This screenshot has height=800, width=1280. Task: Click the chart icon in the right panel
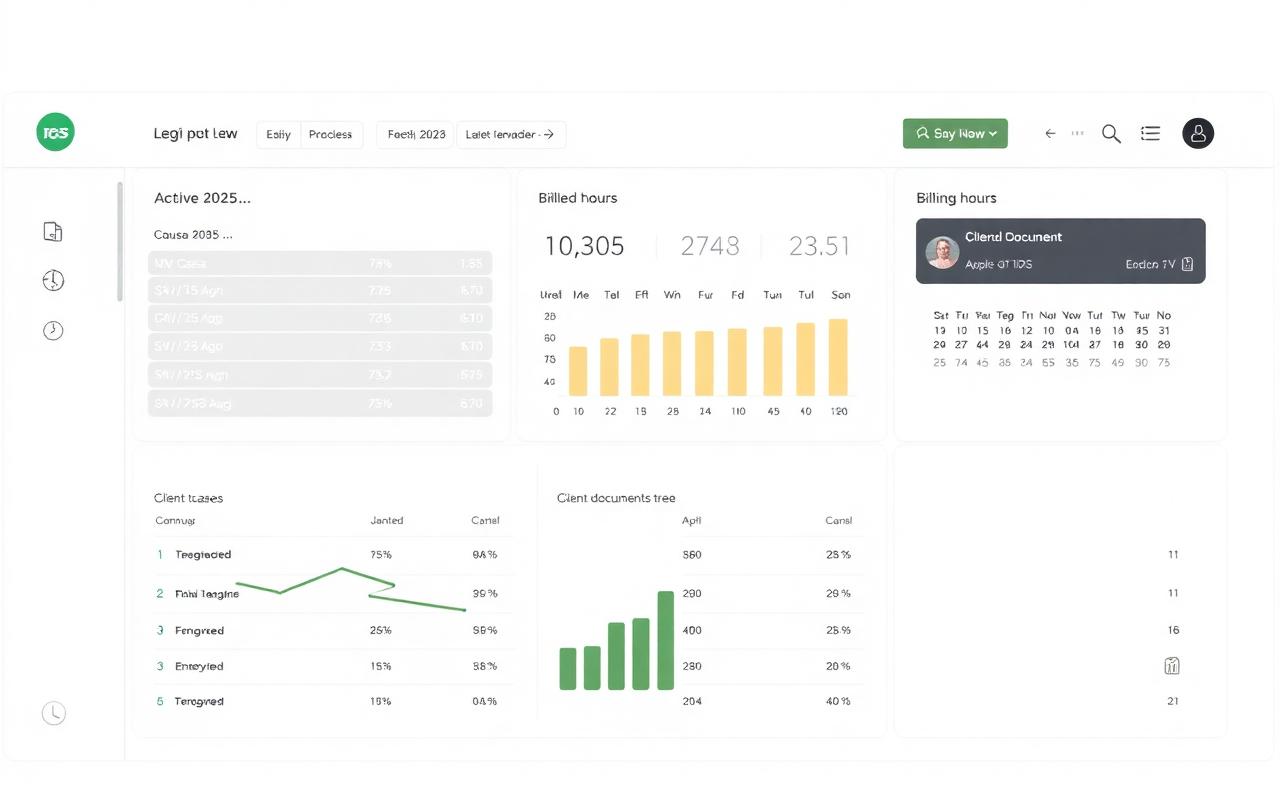pyautogui.click(x=1172, y=666)
